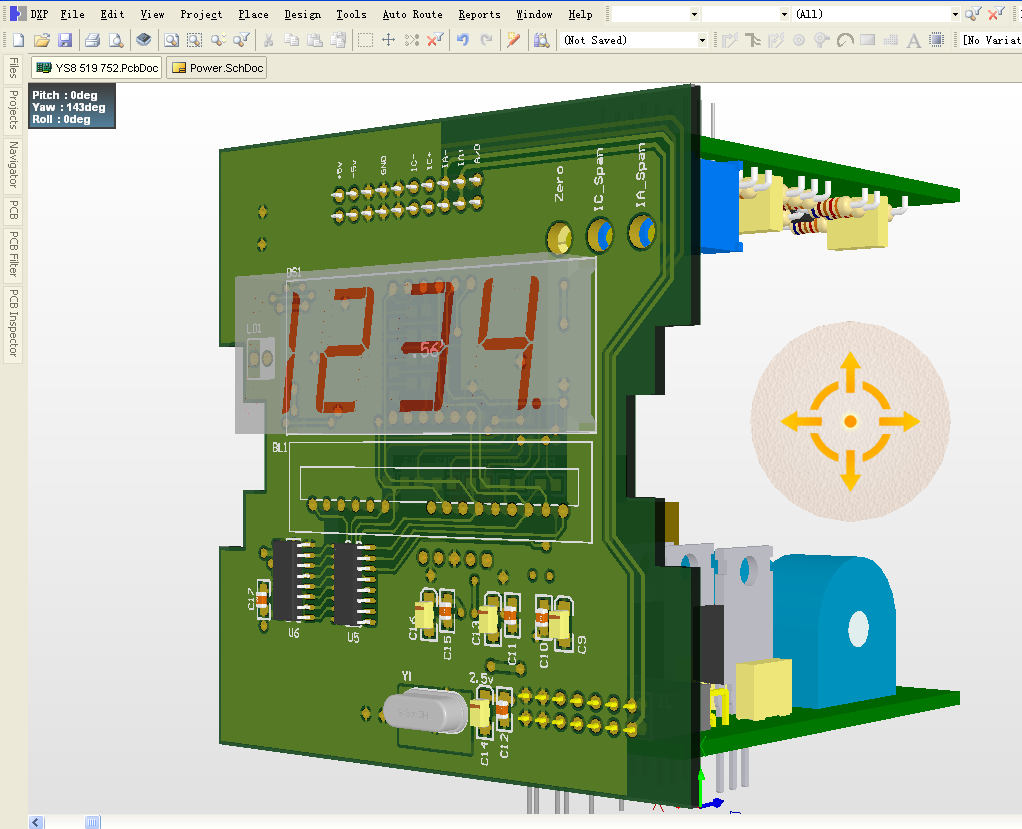Undo the last action
1022x829 pixels.
tap(463, 40)
